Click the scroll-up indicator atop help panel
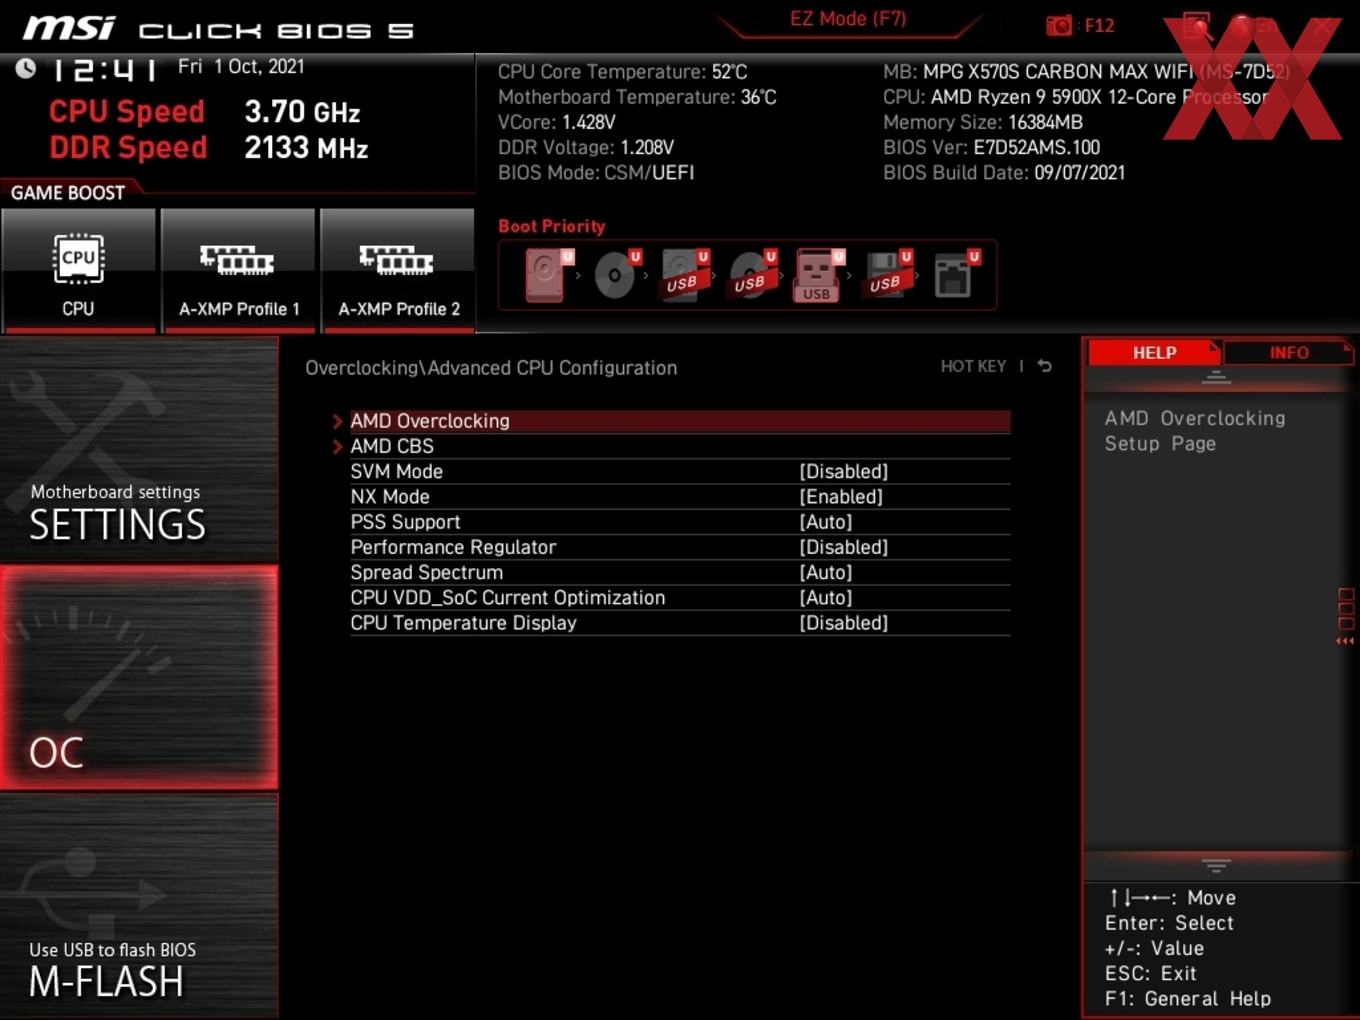 point(1216,377)
